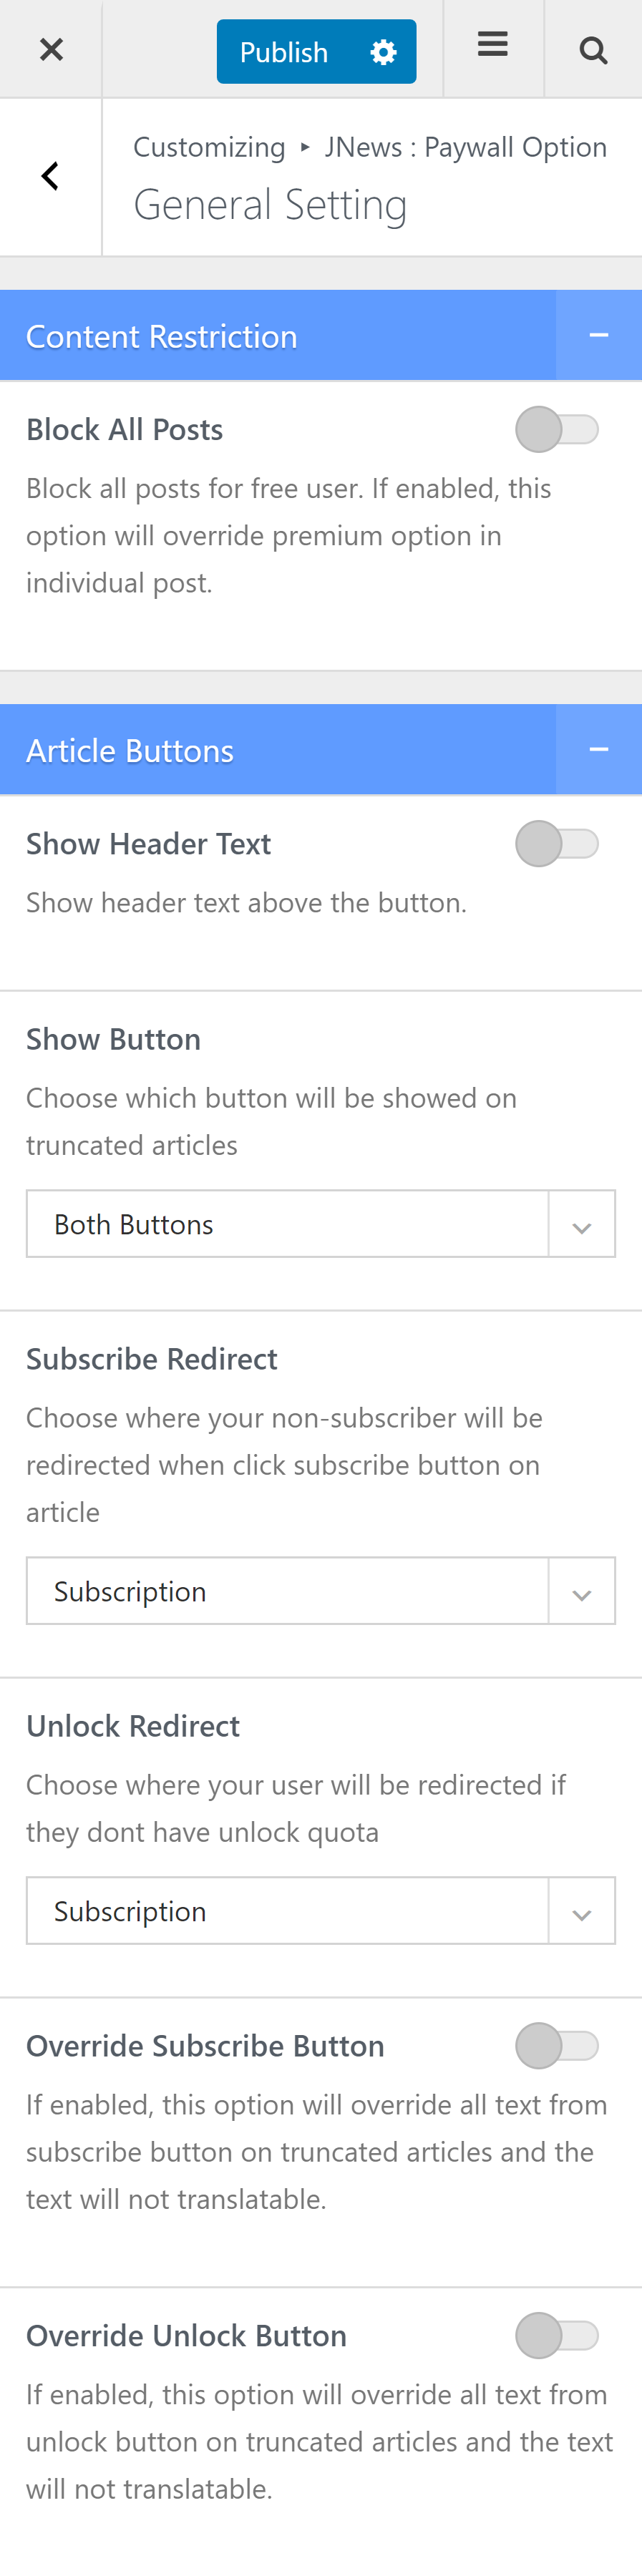Open the Show Button dropdown
Viewport: 642px width, 2576px height.
pos(320,1224)
